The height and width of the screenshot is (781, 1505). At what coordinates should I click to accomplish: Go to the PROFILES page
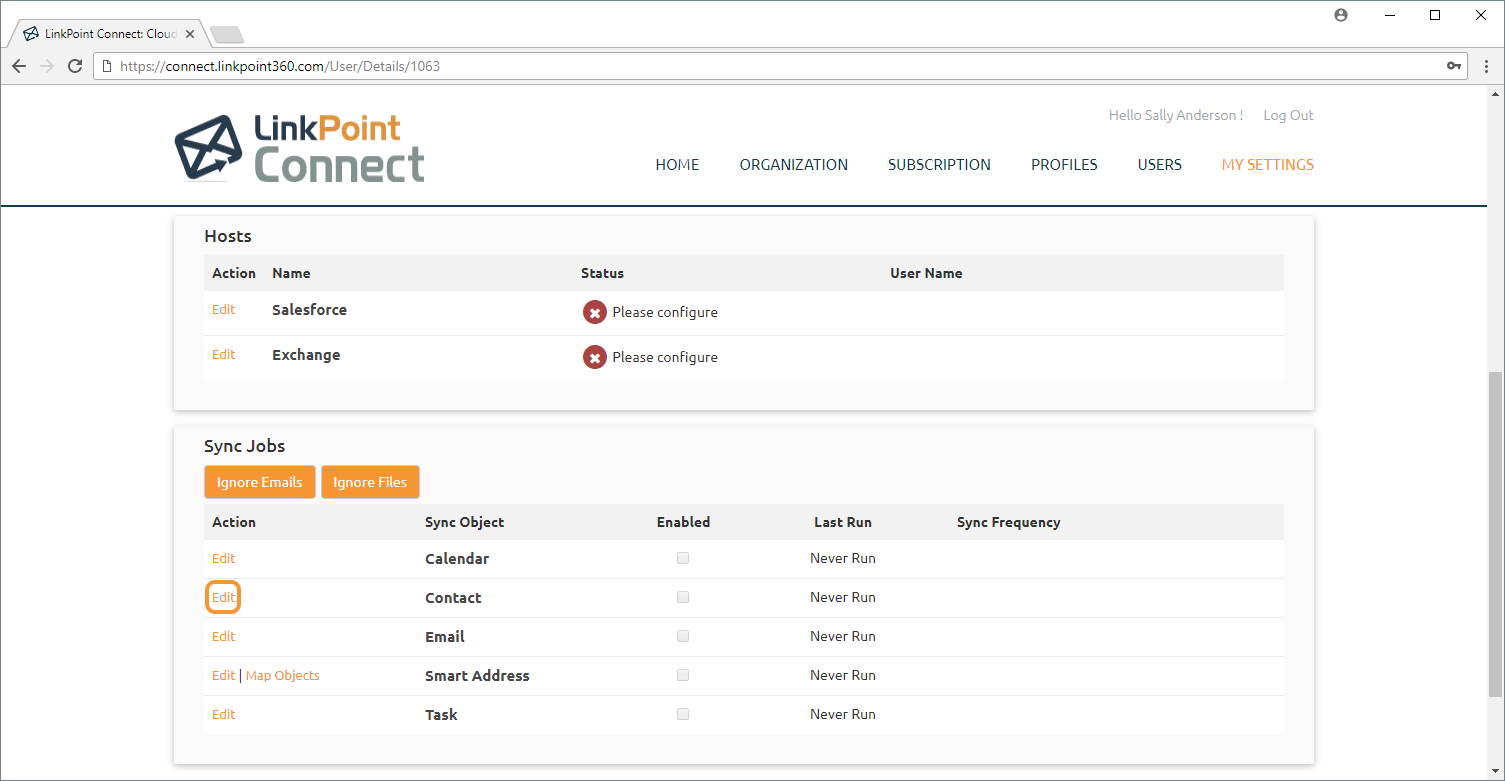point(1064,165)
